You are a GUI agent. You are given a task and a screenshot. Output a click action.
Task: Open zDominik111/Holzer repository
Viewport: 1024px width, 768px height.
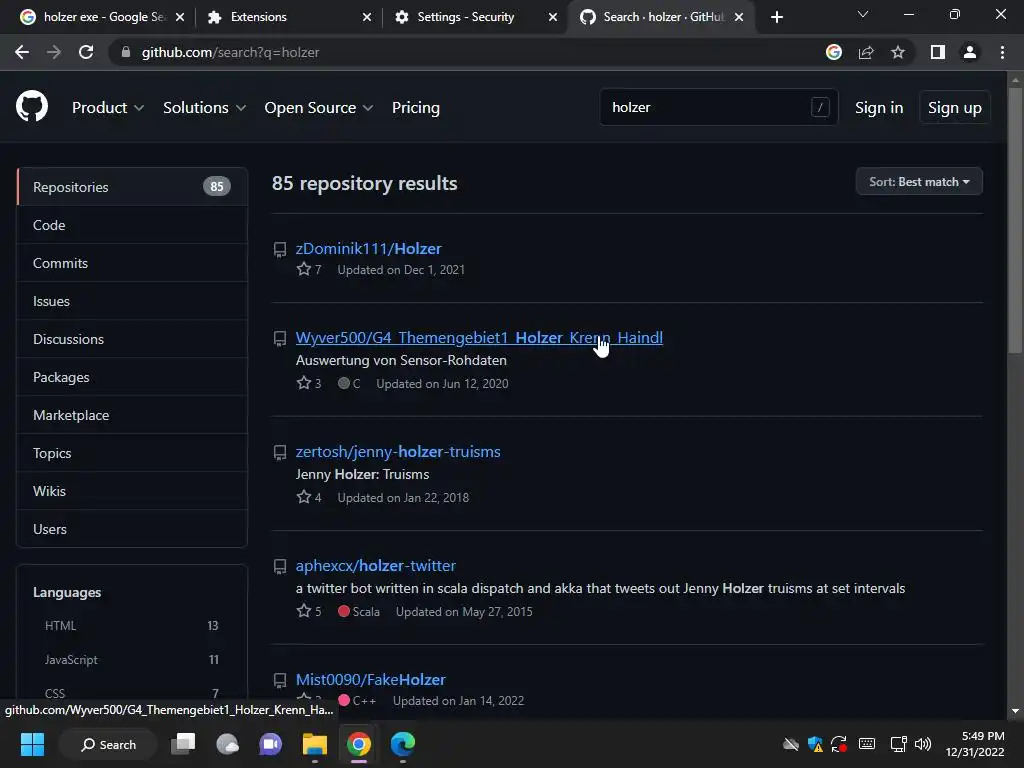point(368,248)
